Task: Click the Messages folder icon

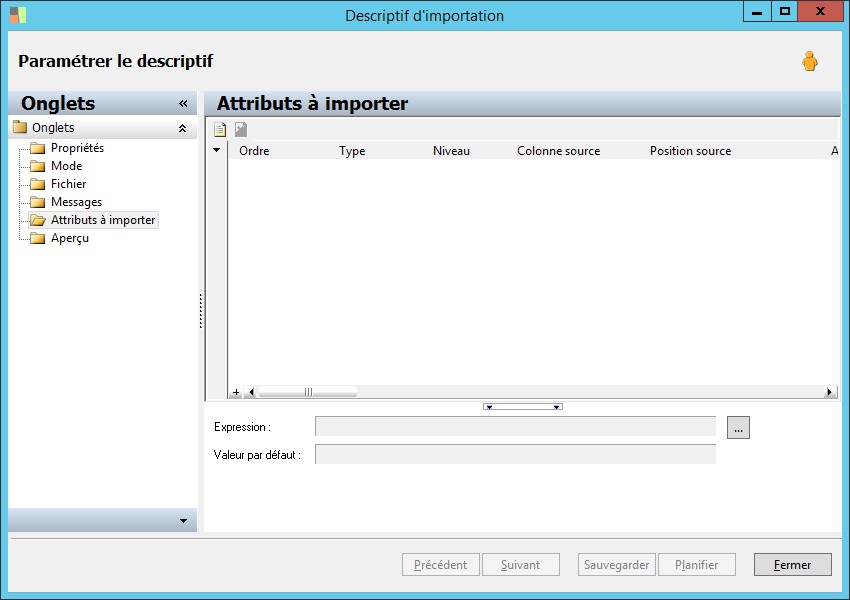Action: [37, 202]
